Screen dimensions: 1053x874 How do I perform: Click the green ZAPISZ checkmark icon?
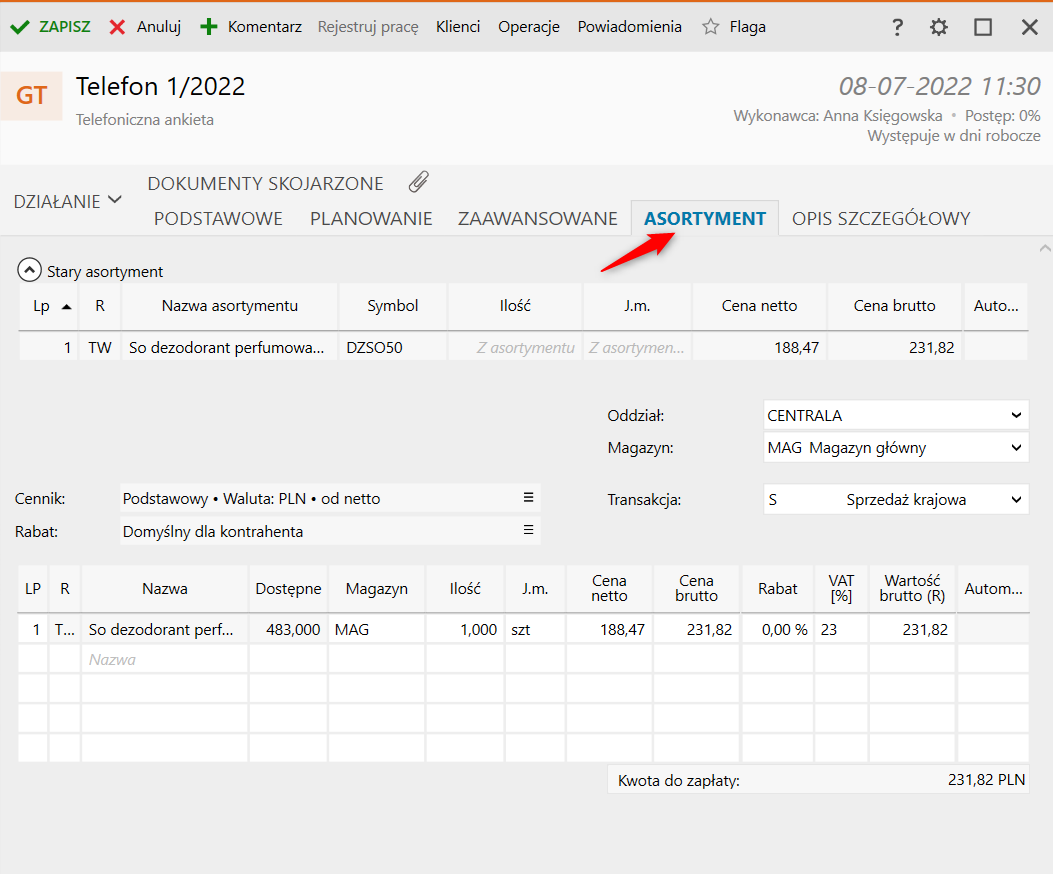pyautogui.click(x=19, y=27)
